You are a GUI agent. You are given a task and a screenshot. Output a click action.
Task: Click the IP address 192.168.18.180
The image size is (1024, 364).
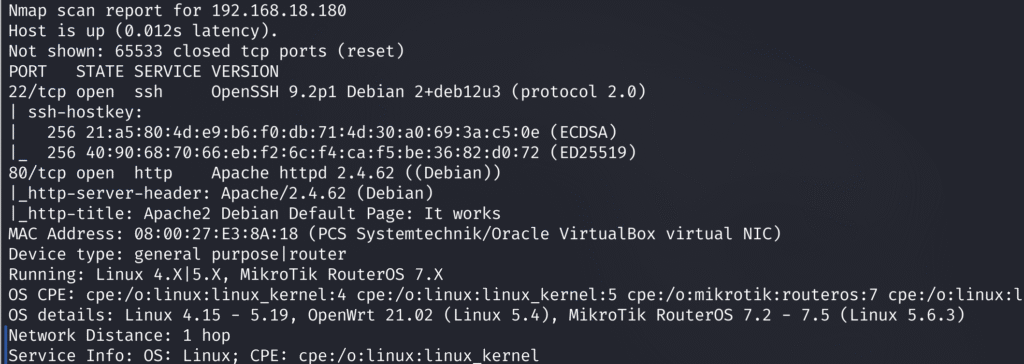pyautogui.click(x=279, y=10)
